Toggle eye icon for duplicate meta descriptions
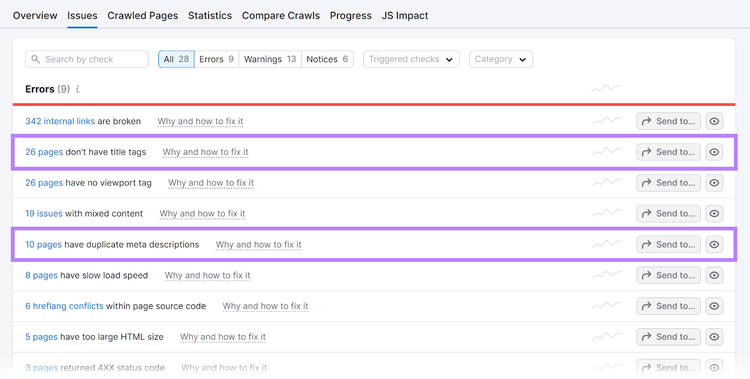 [714, 245]
